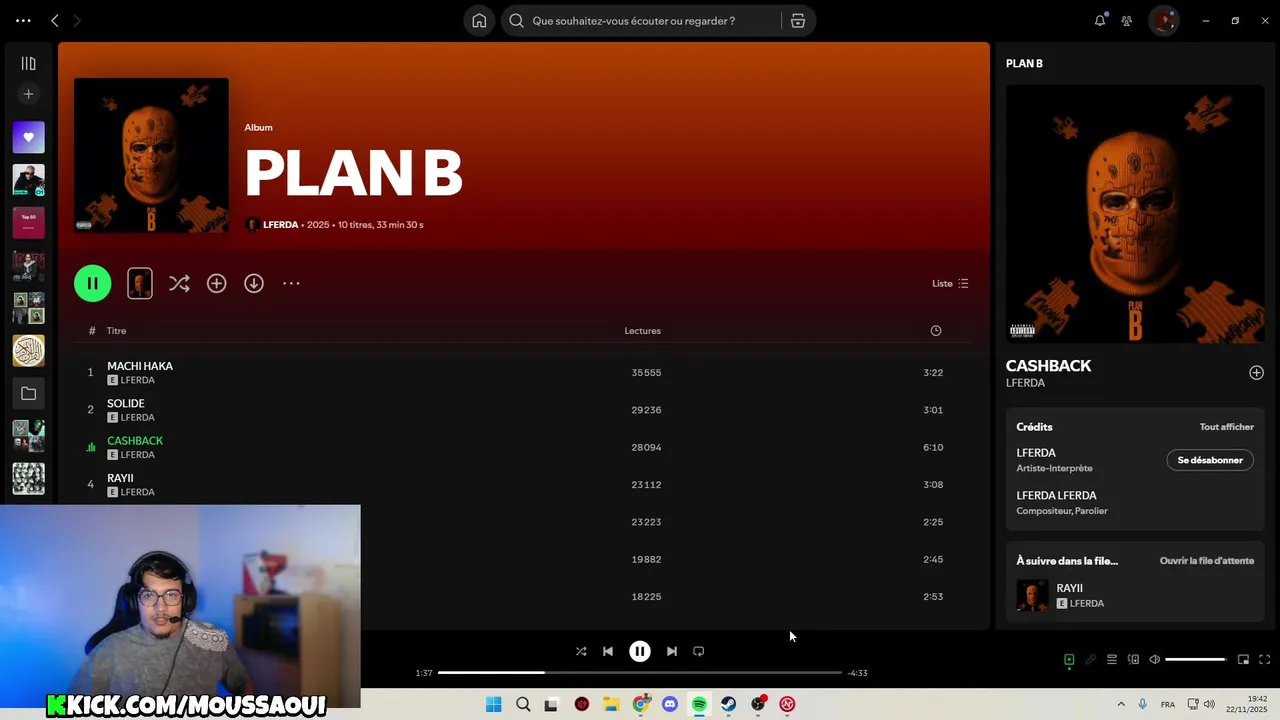The width and height of the screenshot is (1280, 720).
Task: Adjust the volume slider
Action: pos(1196,660)
